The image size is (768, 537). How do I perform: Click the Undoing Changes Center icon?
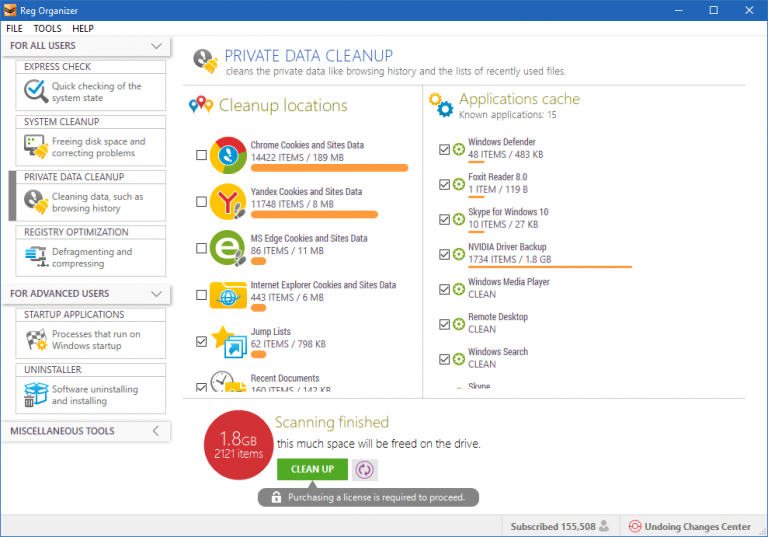(x=635, y=526)
